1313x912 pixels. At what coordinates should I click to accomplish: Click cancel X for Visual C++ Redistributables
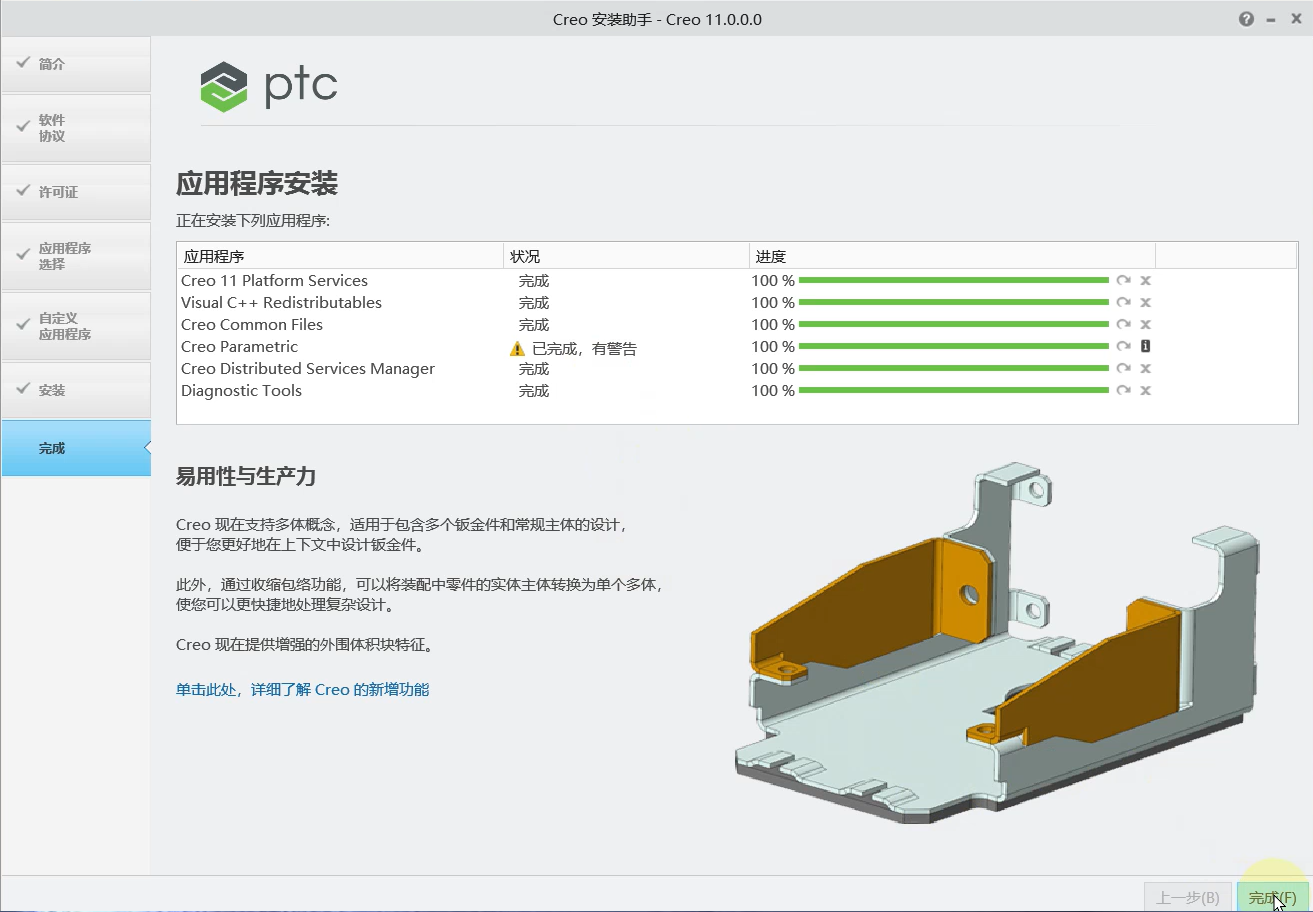click(x=1146, y=303)
